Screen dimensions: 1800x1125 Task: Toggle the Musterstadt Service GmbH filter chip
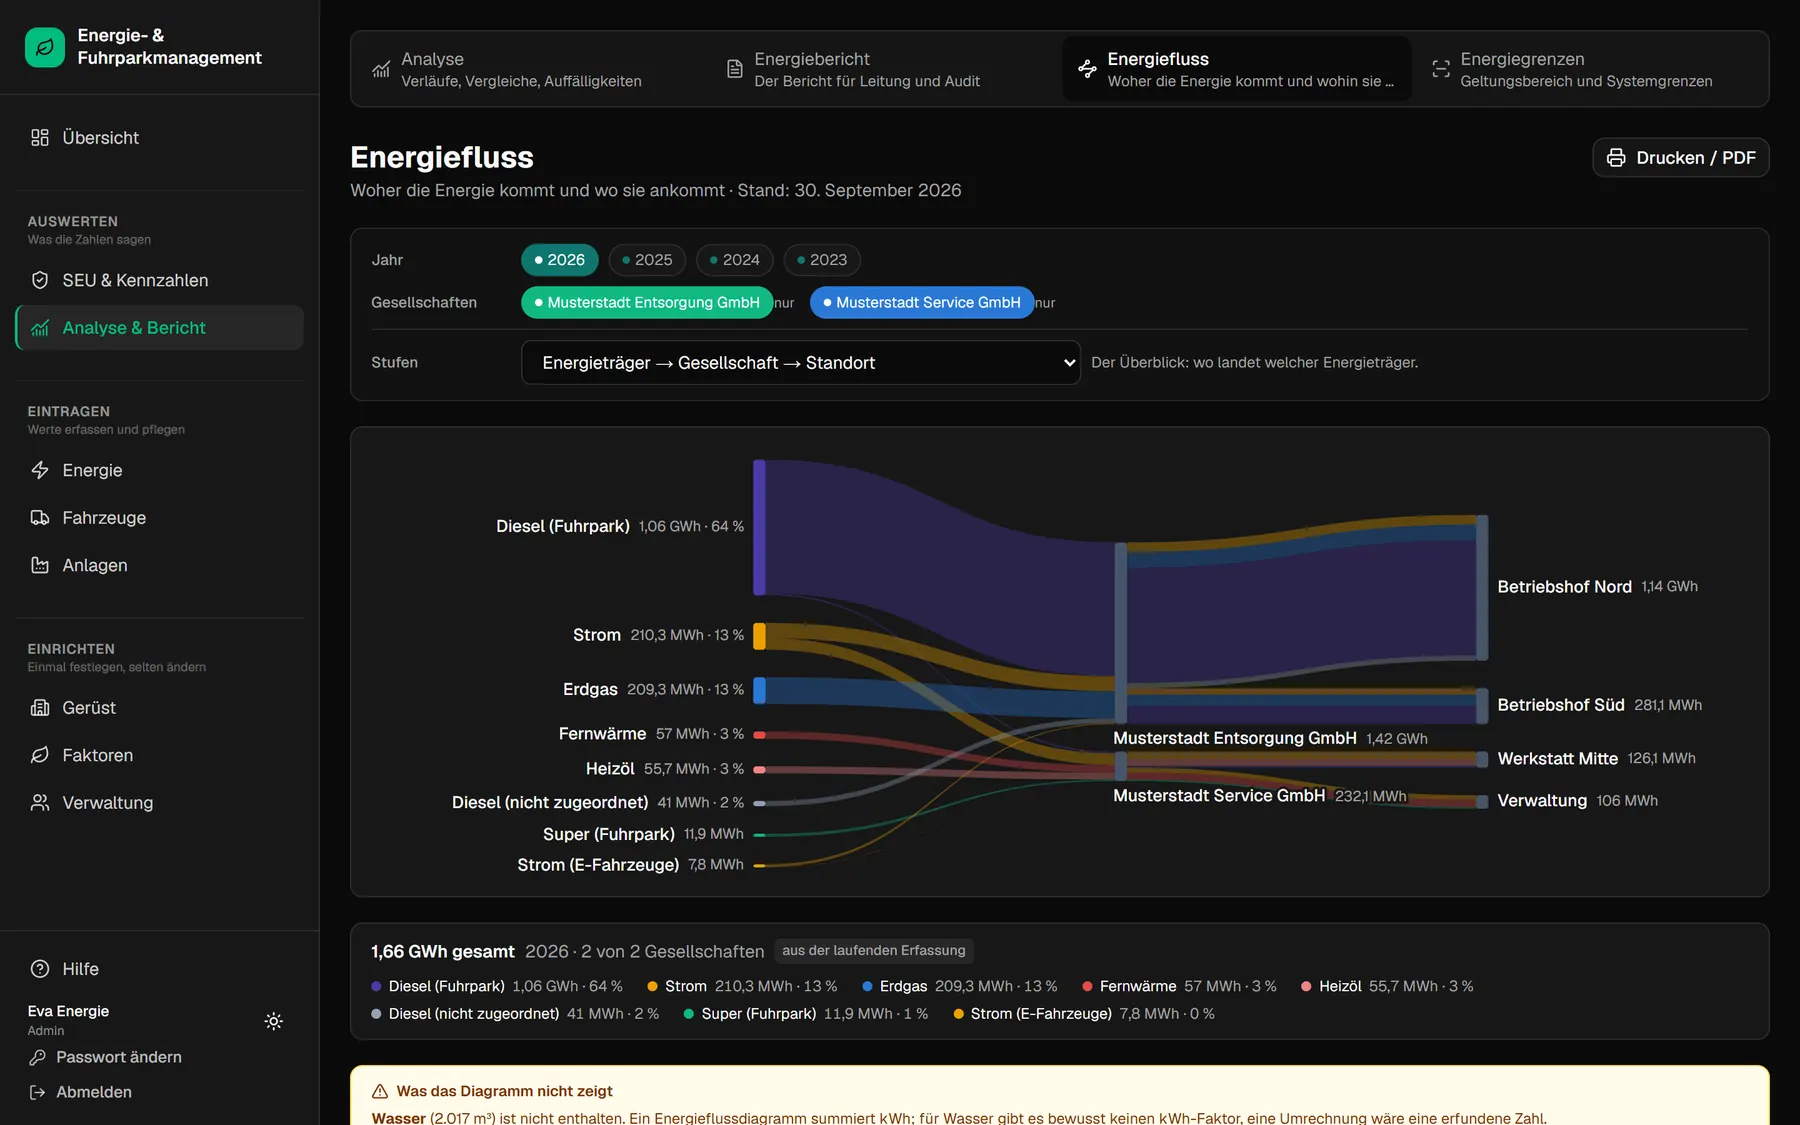(x=922, y=303)
